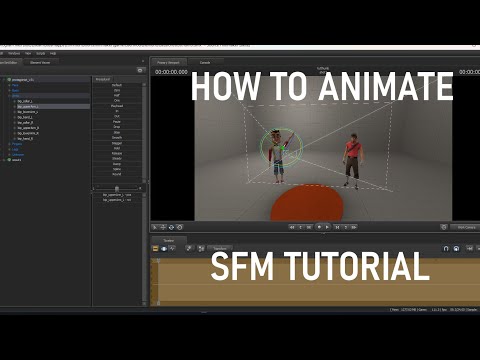This screenshot has width=480, height=360.
Task: Click the 00:00:00.000 timecode display
Action: [x=171, y=72]
